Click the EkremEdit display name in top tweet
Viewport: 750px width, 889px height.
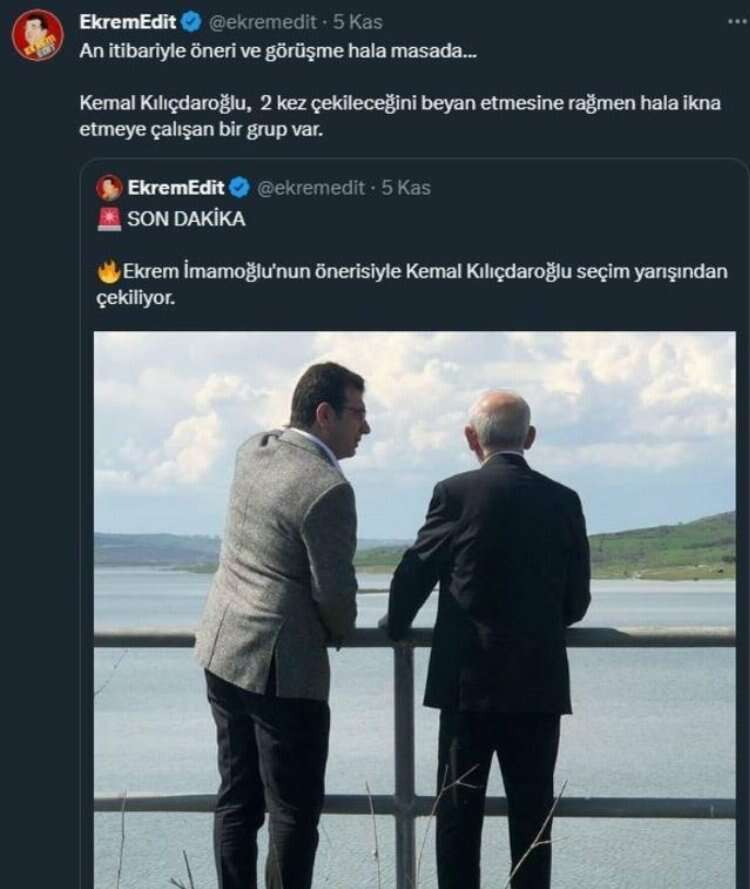pos(129,22)
